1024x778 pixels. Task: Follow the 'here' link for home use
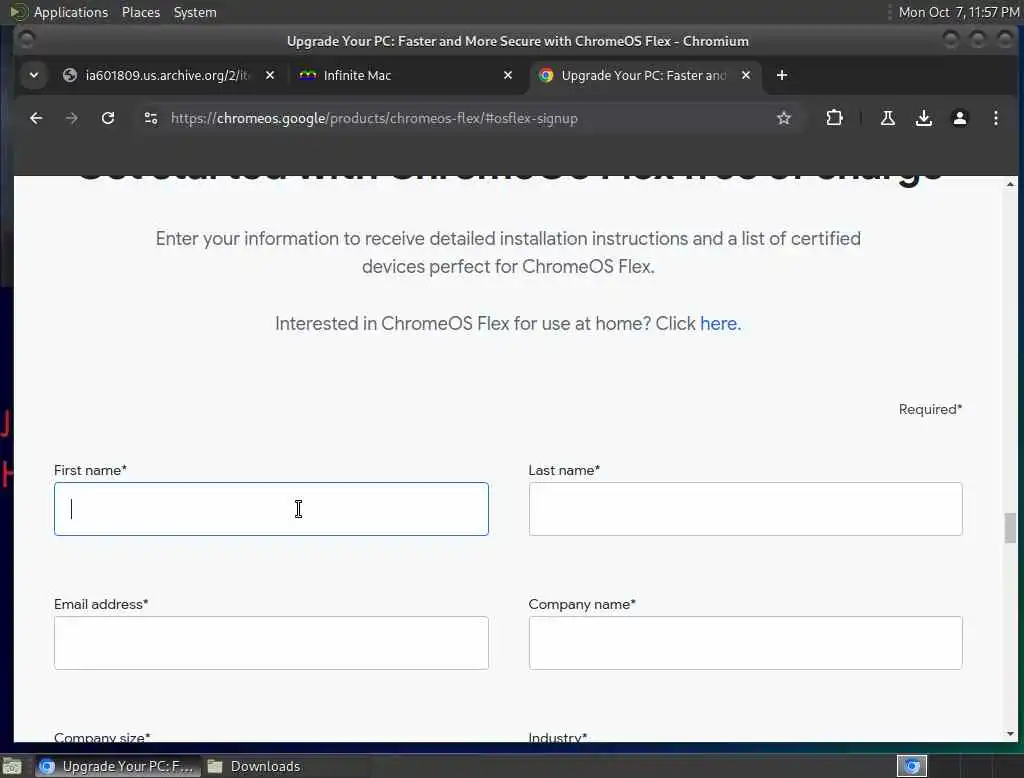pyautogui.click(x=718, y=323)
